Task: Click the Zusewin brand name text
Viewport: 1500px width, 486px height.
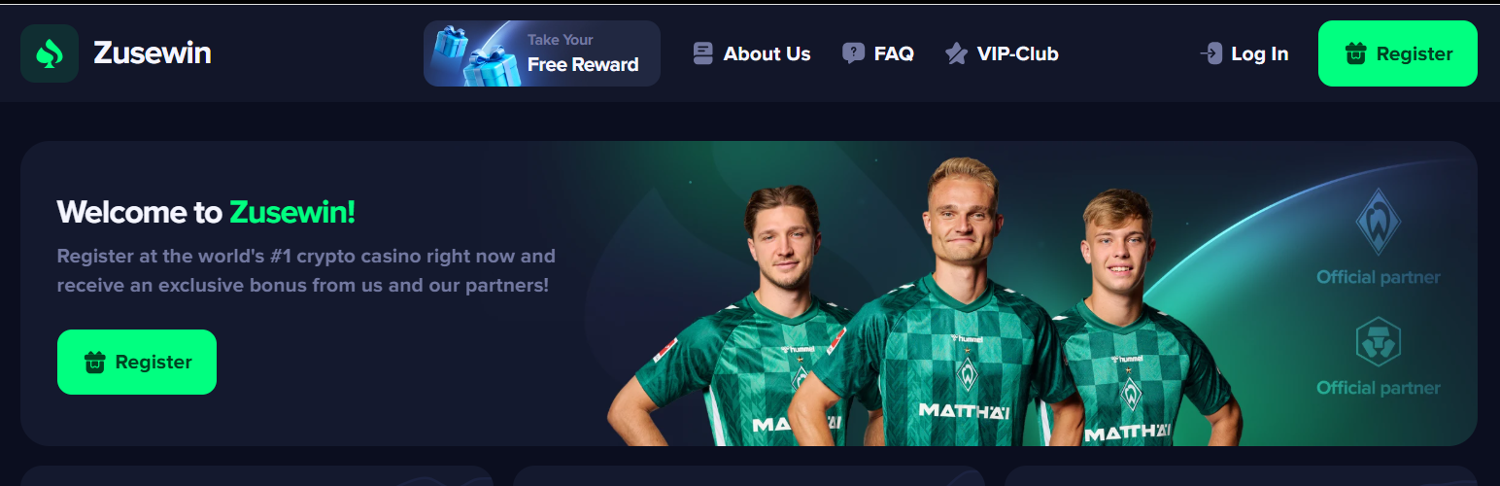Action: 152,53
